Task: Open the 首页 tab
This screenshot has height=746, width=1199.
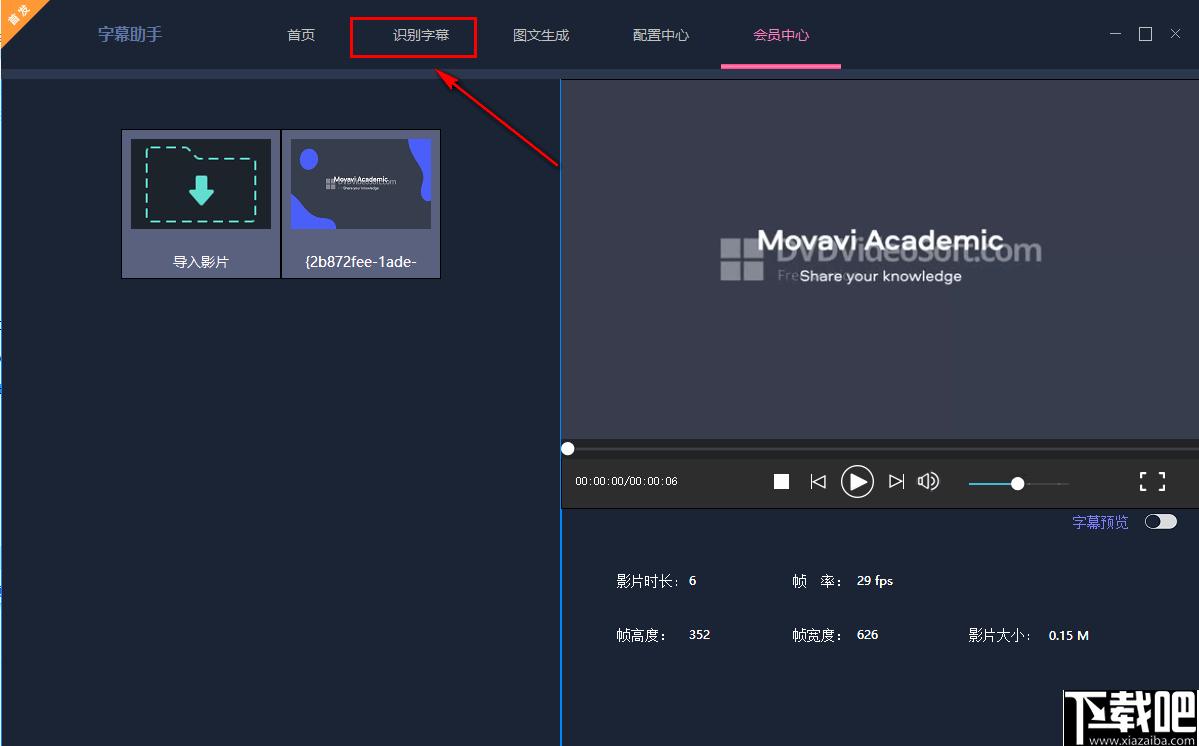Action: pos(301,35)
